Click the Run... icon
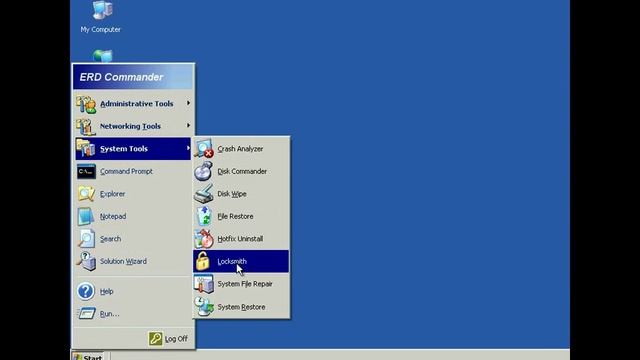Image resolution: width=640 pixels, height=360 pixels. pyautogui.click(x=86, y=313)
